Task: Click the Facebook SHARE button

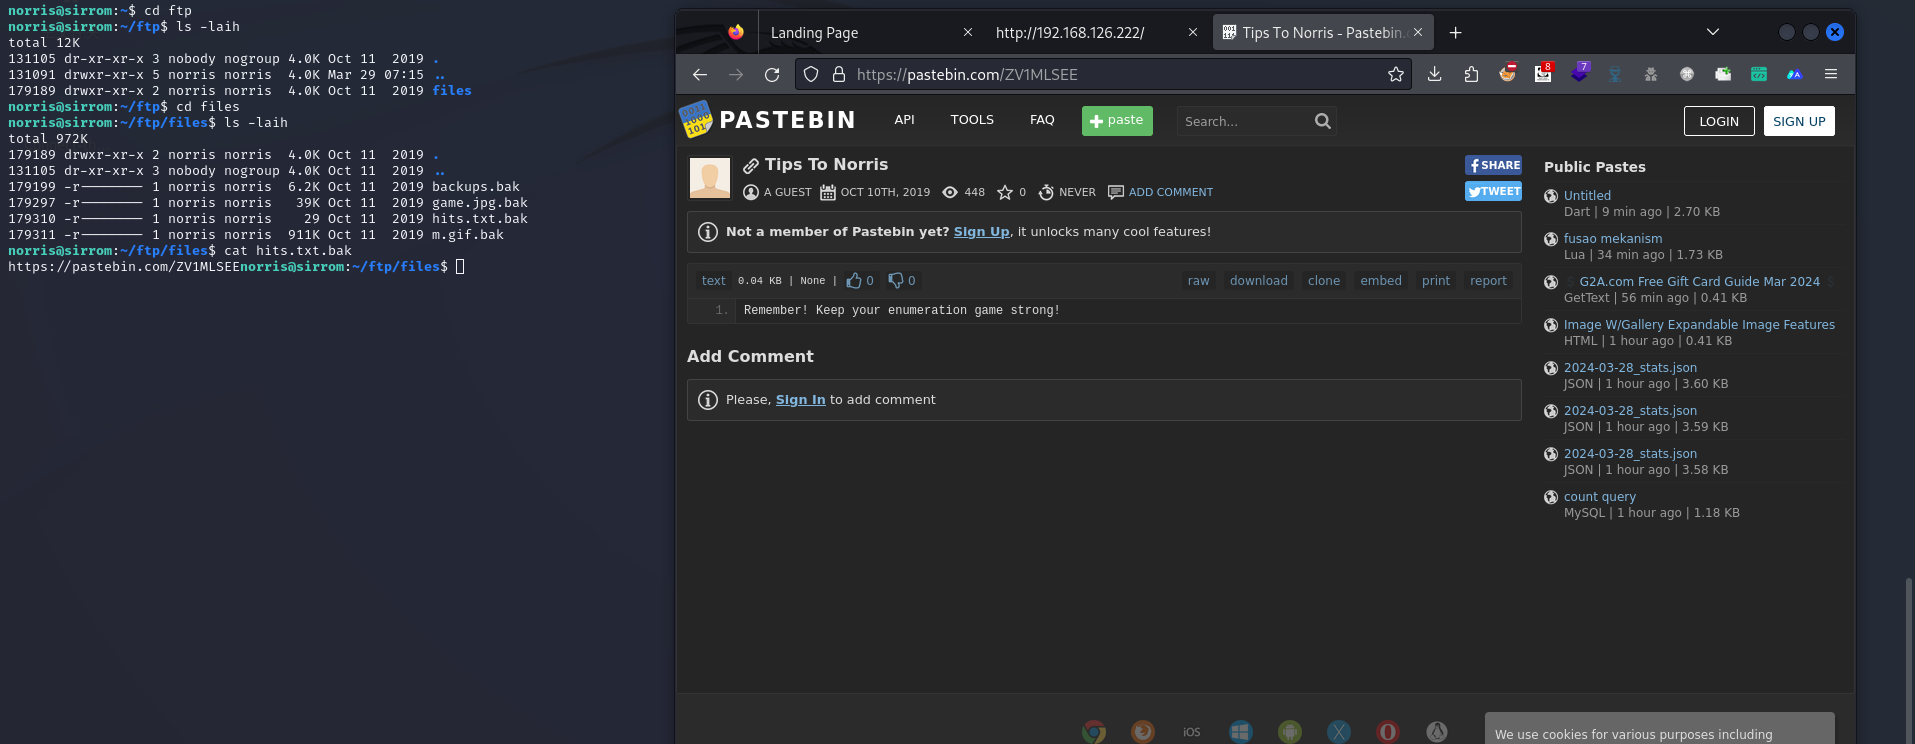Action: pyautogui.click(x=1493, y=165)
